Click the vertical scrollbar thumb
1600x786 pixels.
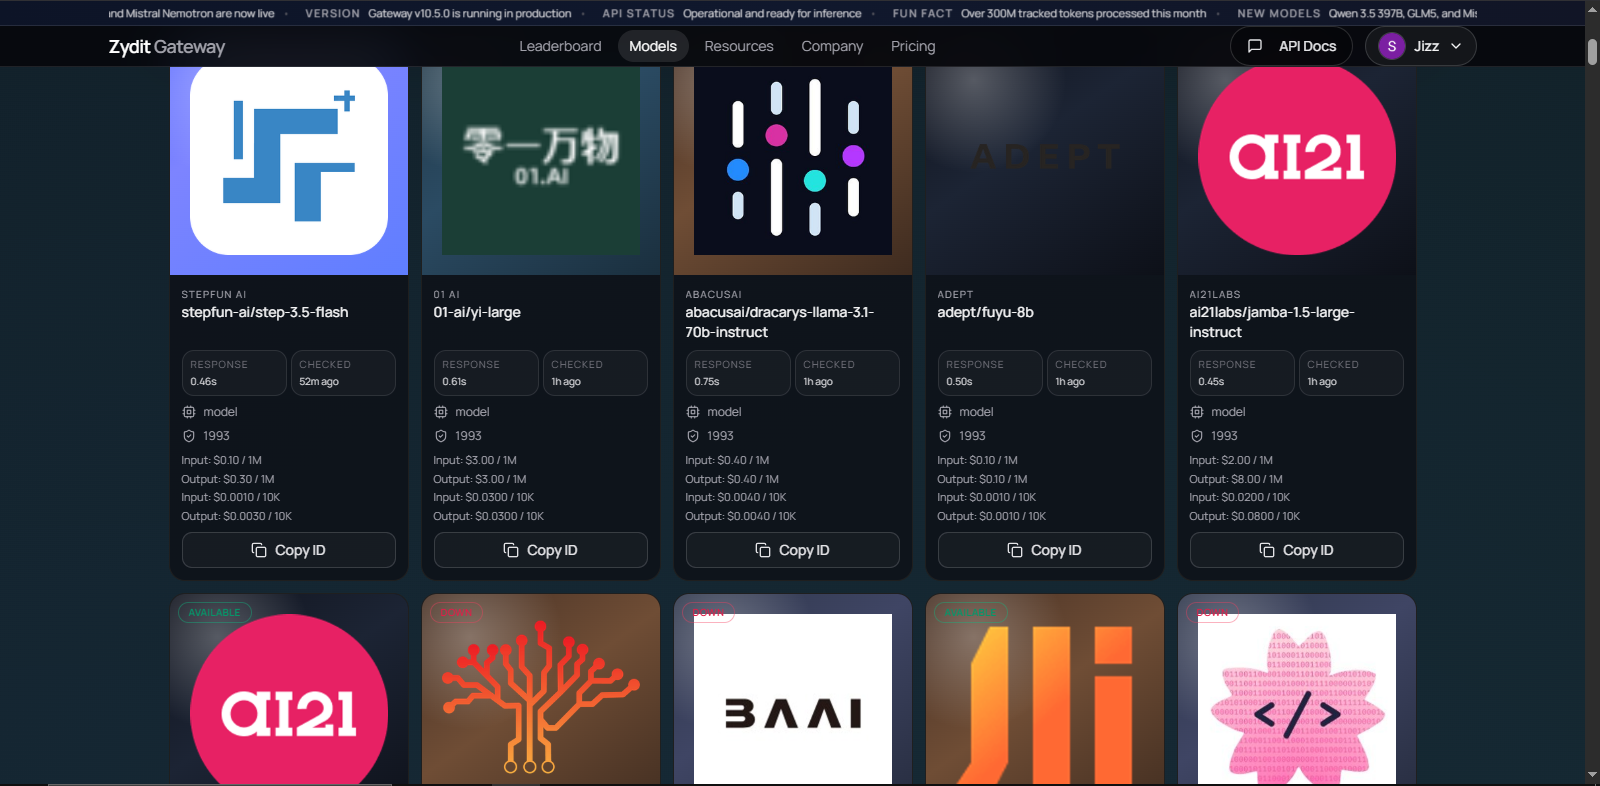[x=1592, y=52]
